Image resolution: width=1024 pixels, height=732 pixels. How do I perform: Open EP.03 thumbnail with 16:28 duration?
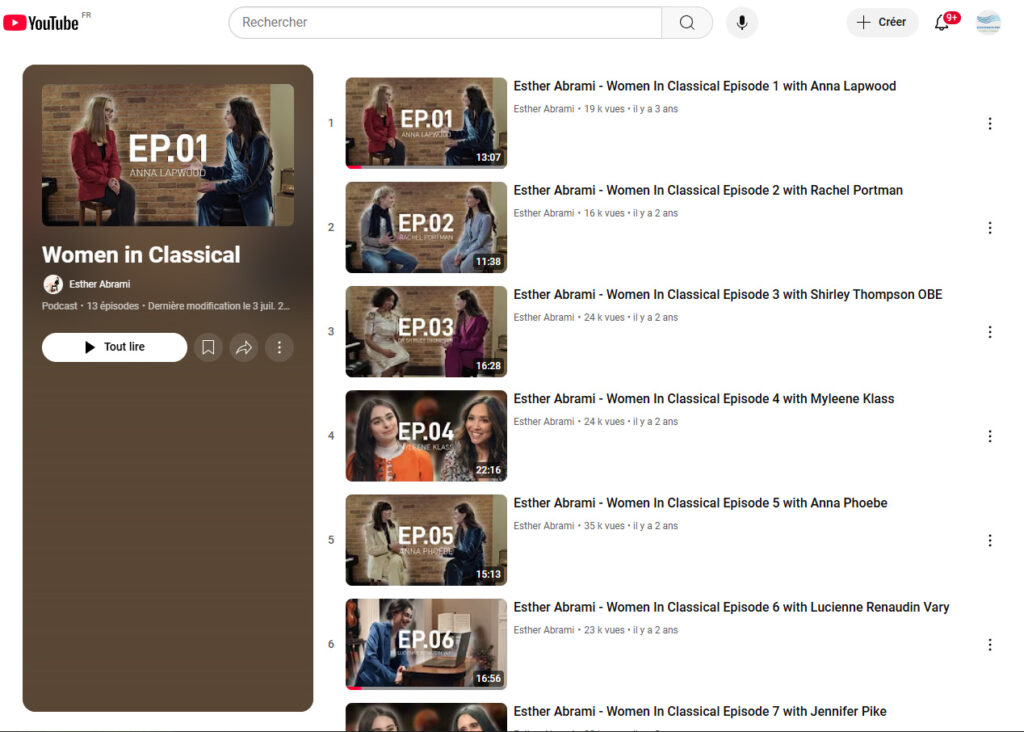(x=426, y=331)
